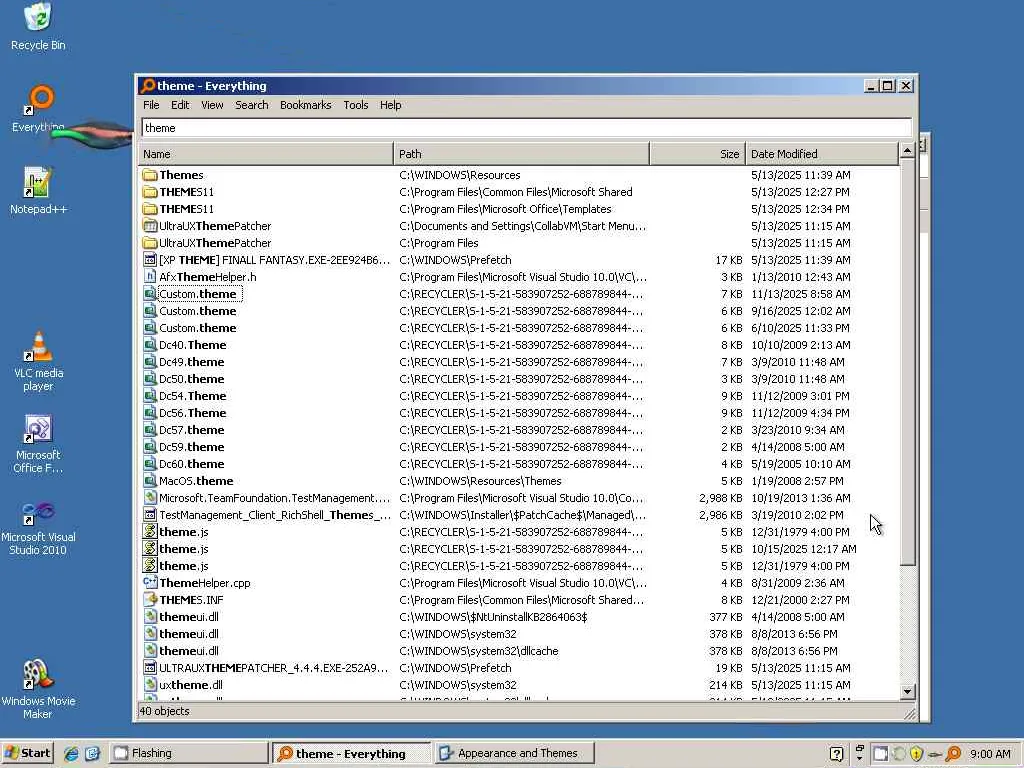1024x768 pixels.
Task: Click the ULTRAUXTHEMEPATCHER prefetch file icon
Action: pyautogui.click(x=150, y=667)
